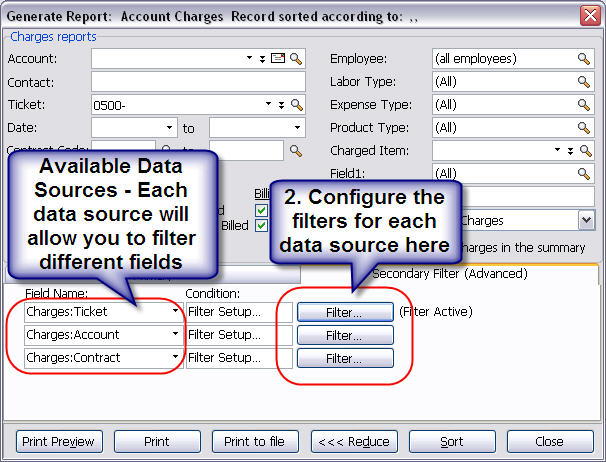Image resolution: width=606 pixels, height=462 pixels.
Task: Switch to Secondary Filter (Advanced) tab
Action: [449, 273]
